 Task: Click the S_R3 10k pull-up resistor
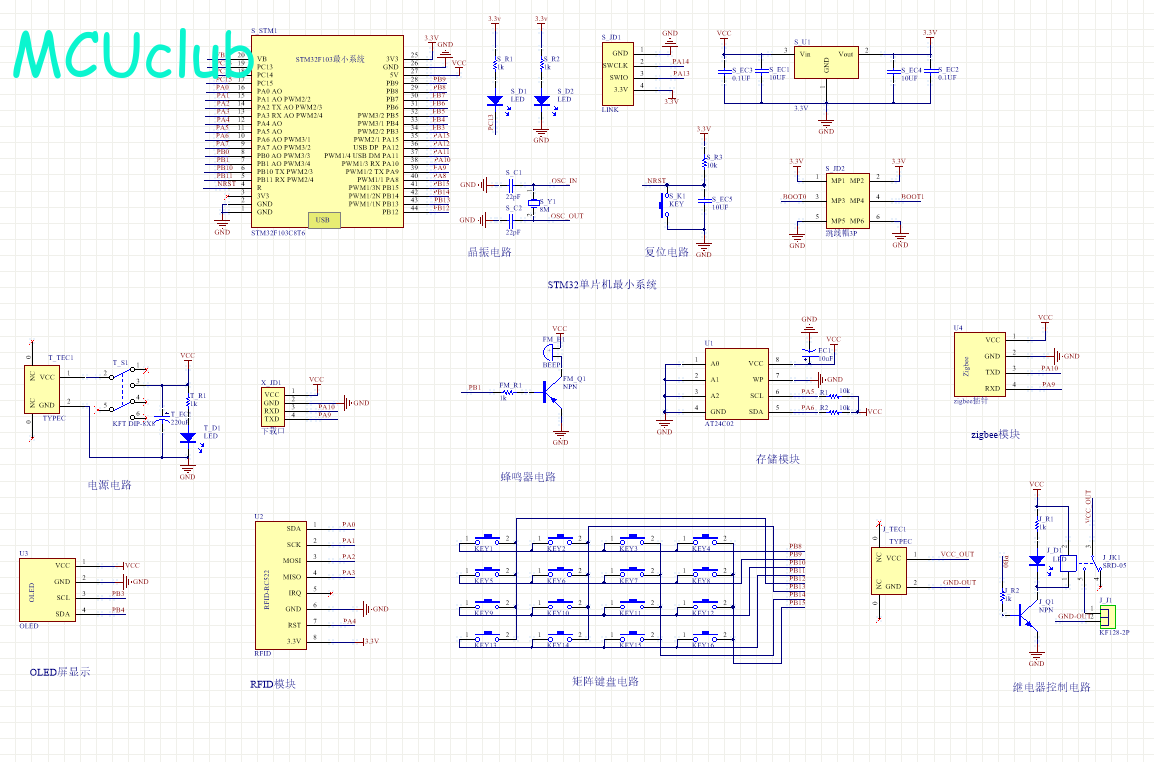(x=704, y=161)
